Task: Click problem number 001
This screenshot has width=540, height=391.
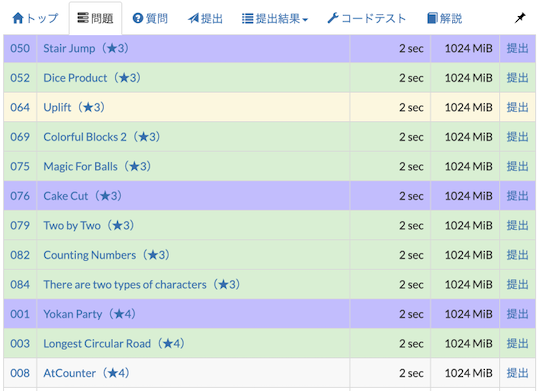Action: tap(20, 314)
